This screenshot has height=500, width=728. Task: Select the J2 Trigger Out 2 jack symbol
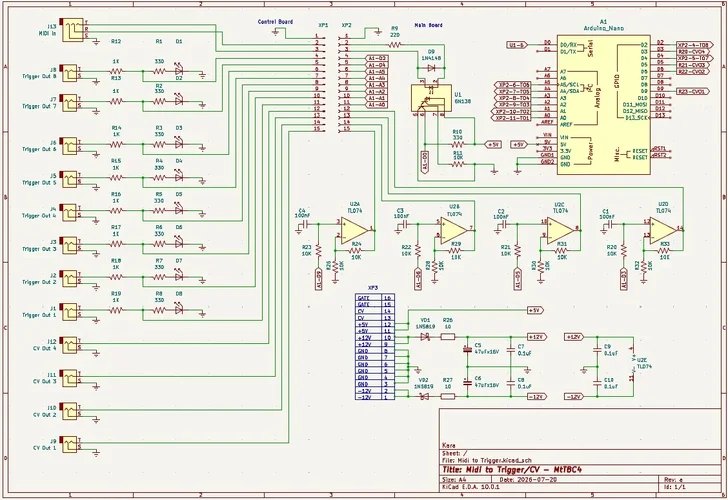coord(69,278)
